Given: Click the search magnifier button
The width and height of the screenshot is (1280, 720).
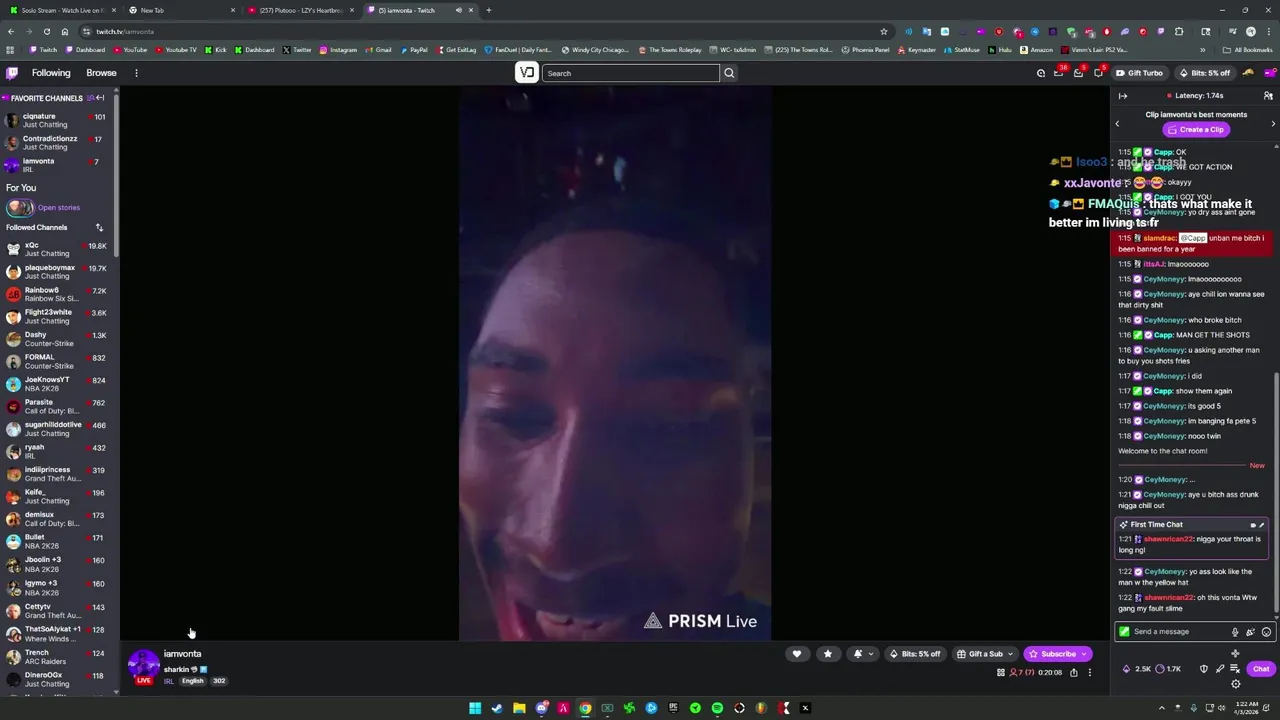Looking at the screenshot, I should pos(729,73).
